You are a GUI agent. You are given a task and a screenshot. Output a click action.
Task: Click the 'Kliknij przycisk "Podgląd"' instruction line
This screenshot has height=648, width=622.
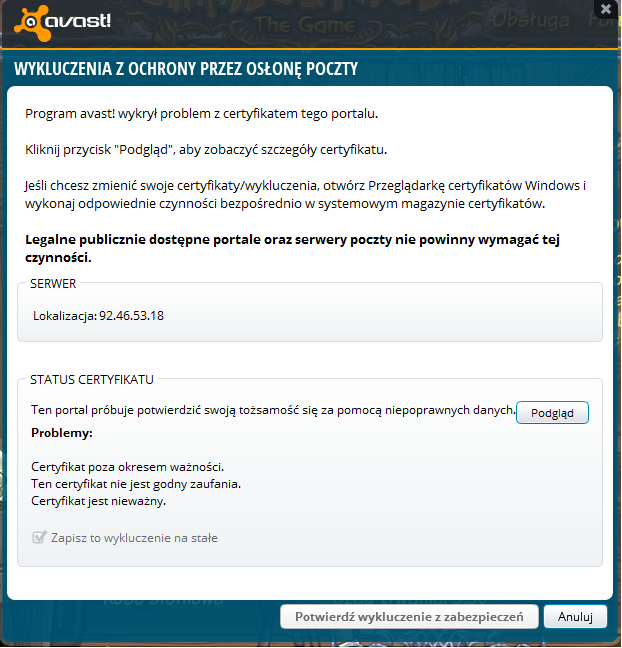click(x=206, y=149)
